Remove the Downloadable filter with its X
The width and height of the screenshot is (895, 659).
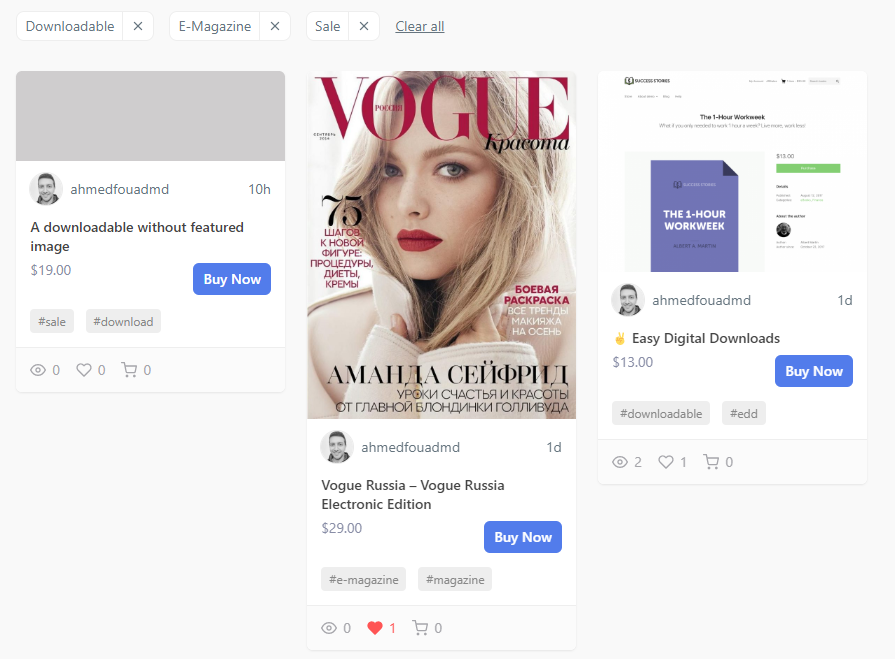(138, 26)
